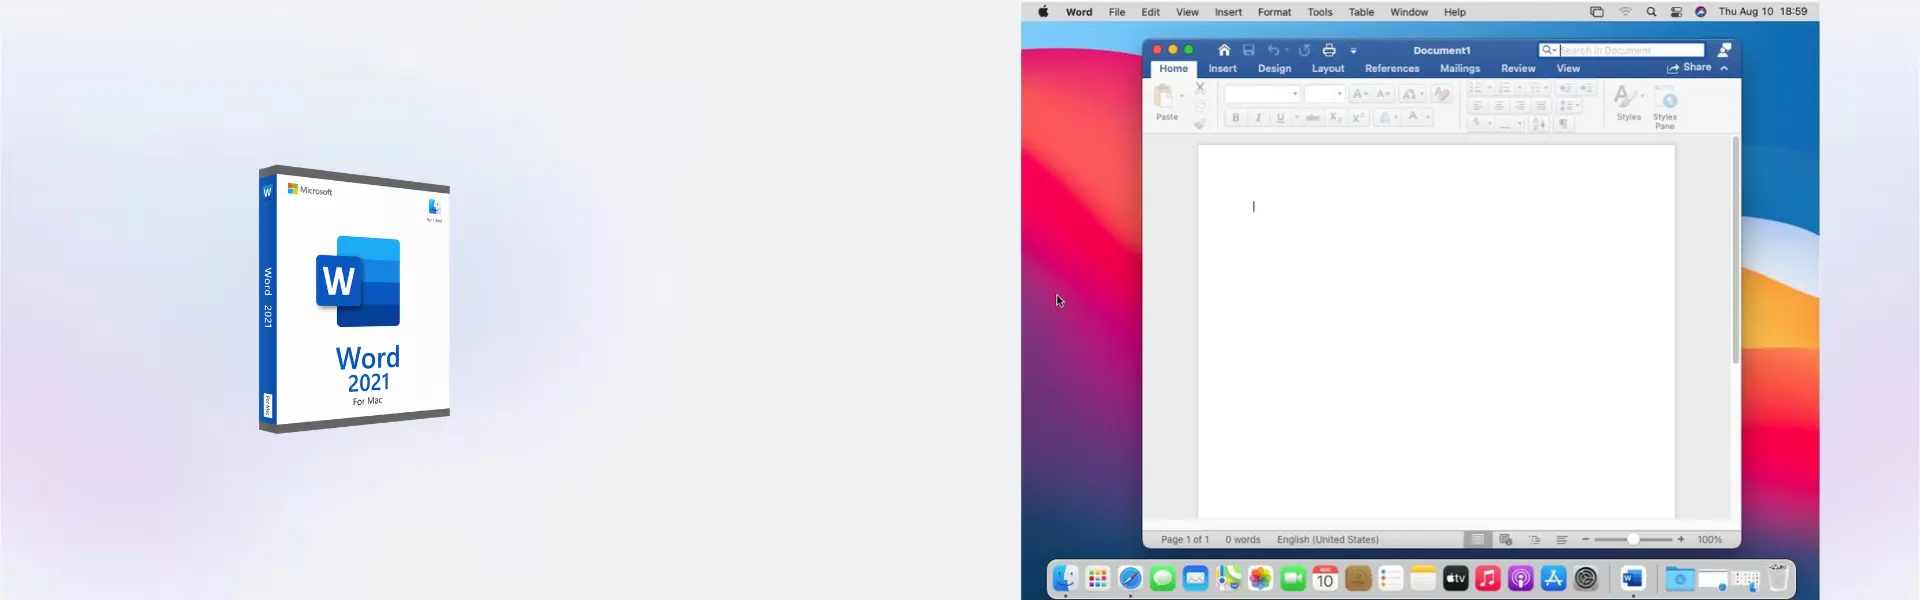Open the Customize Quick Access Toolbar arrow
This screenshot has height=600, width=1920.
pos(1353,51)
